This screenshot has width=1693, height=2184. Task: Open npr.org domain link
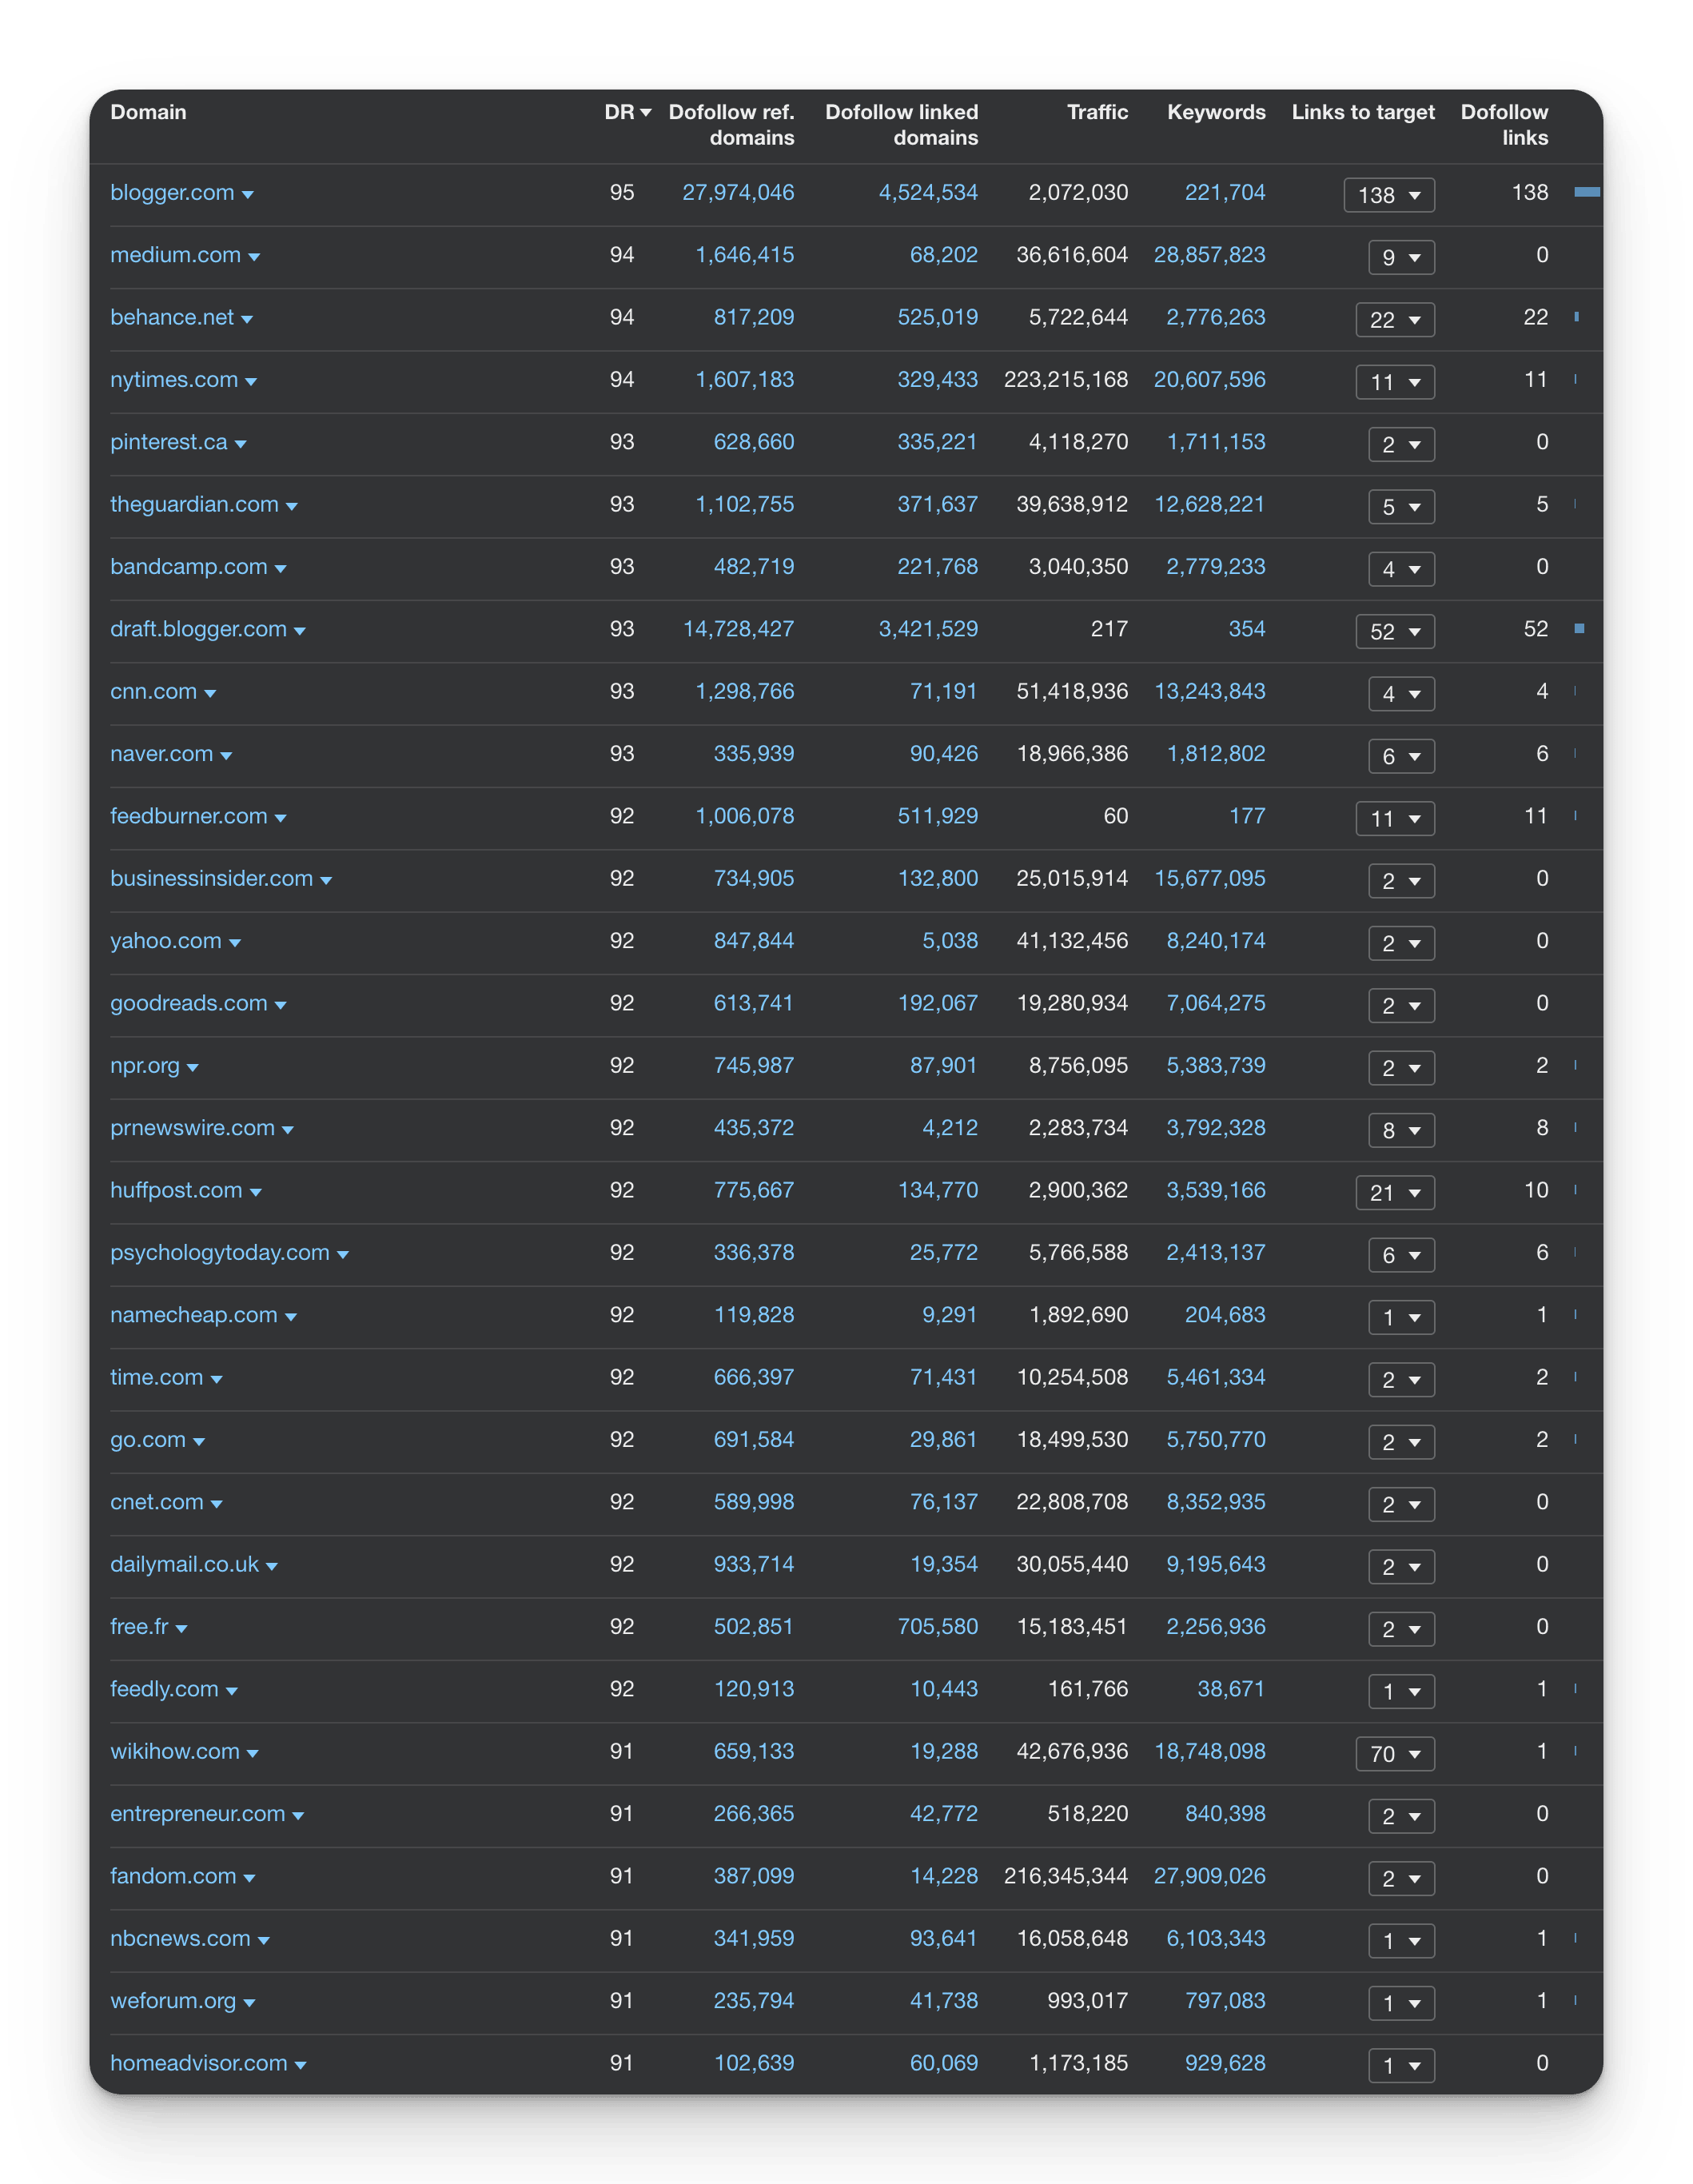click(145, 1065)
